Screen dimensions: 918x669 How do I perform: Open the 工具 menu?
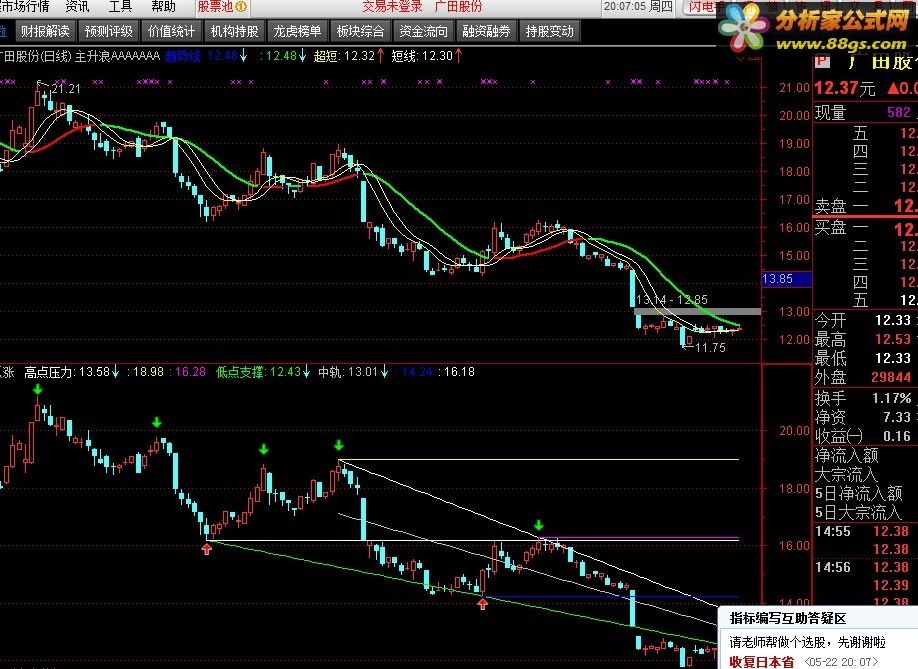[x=120, y=6]
